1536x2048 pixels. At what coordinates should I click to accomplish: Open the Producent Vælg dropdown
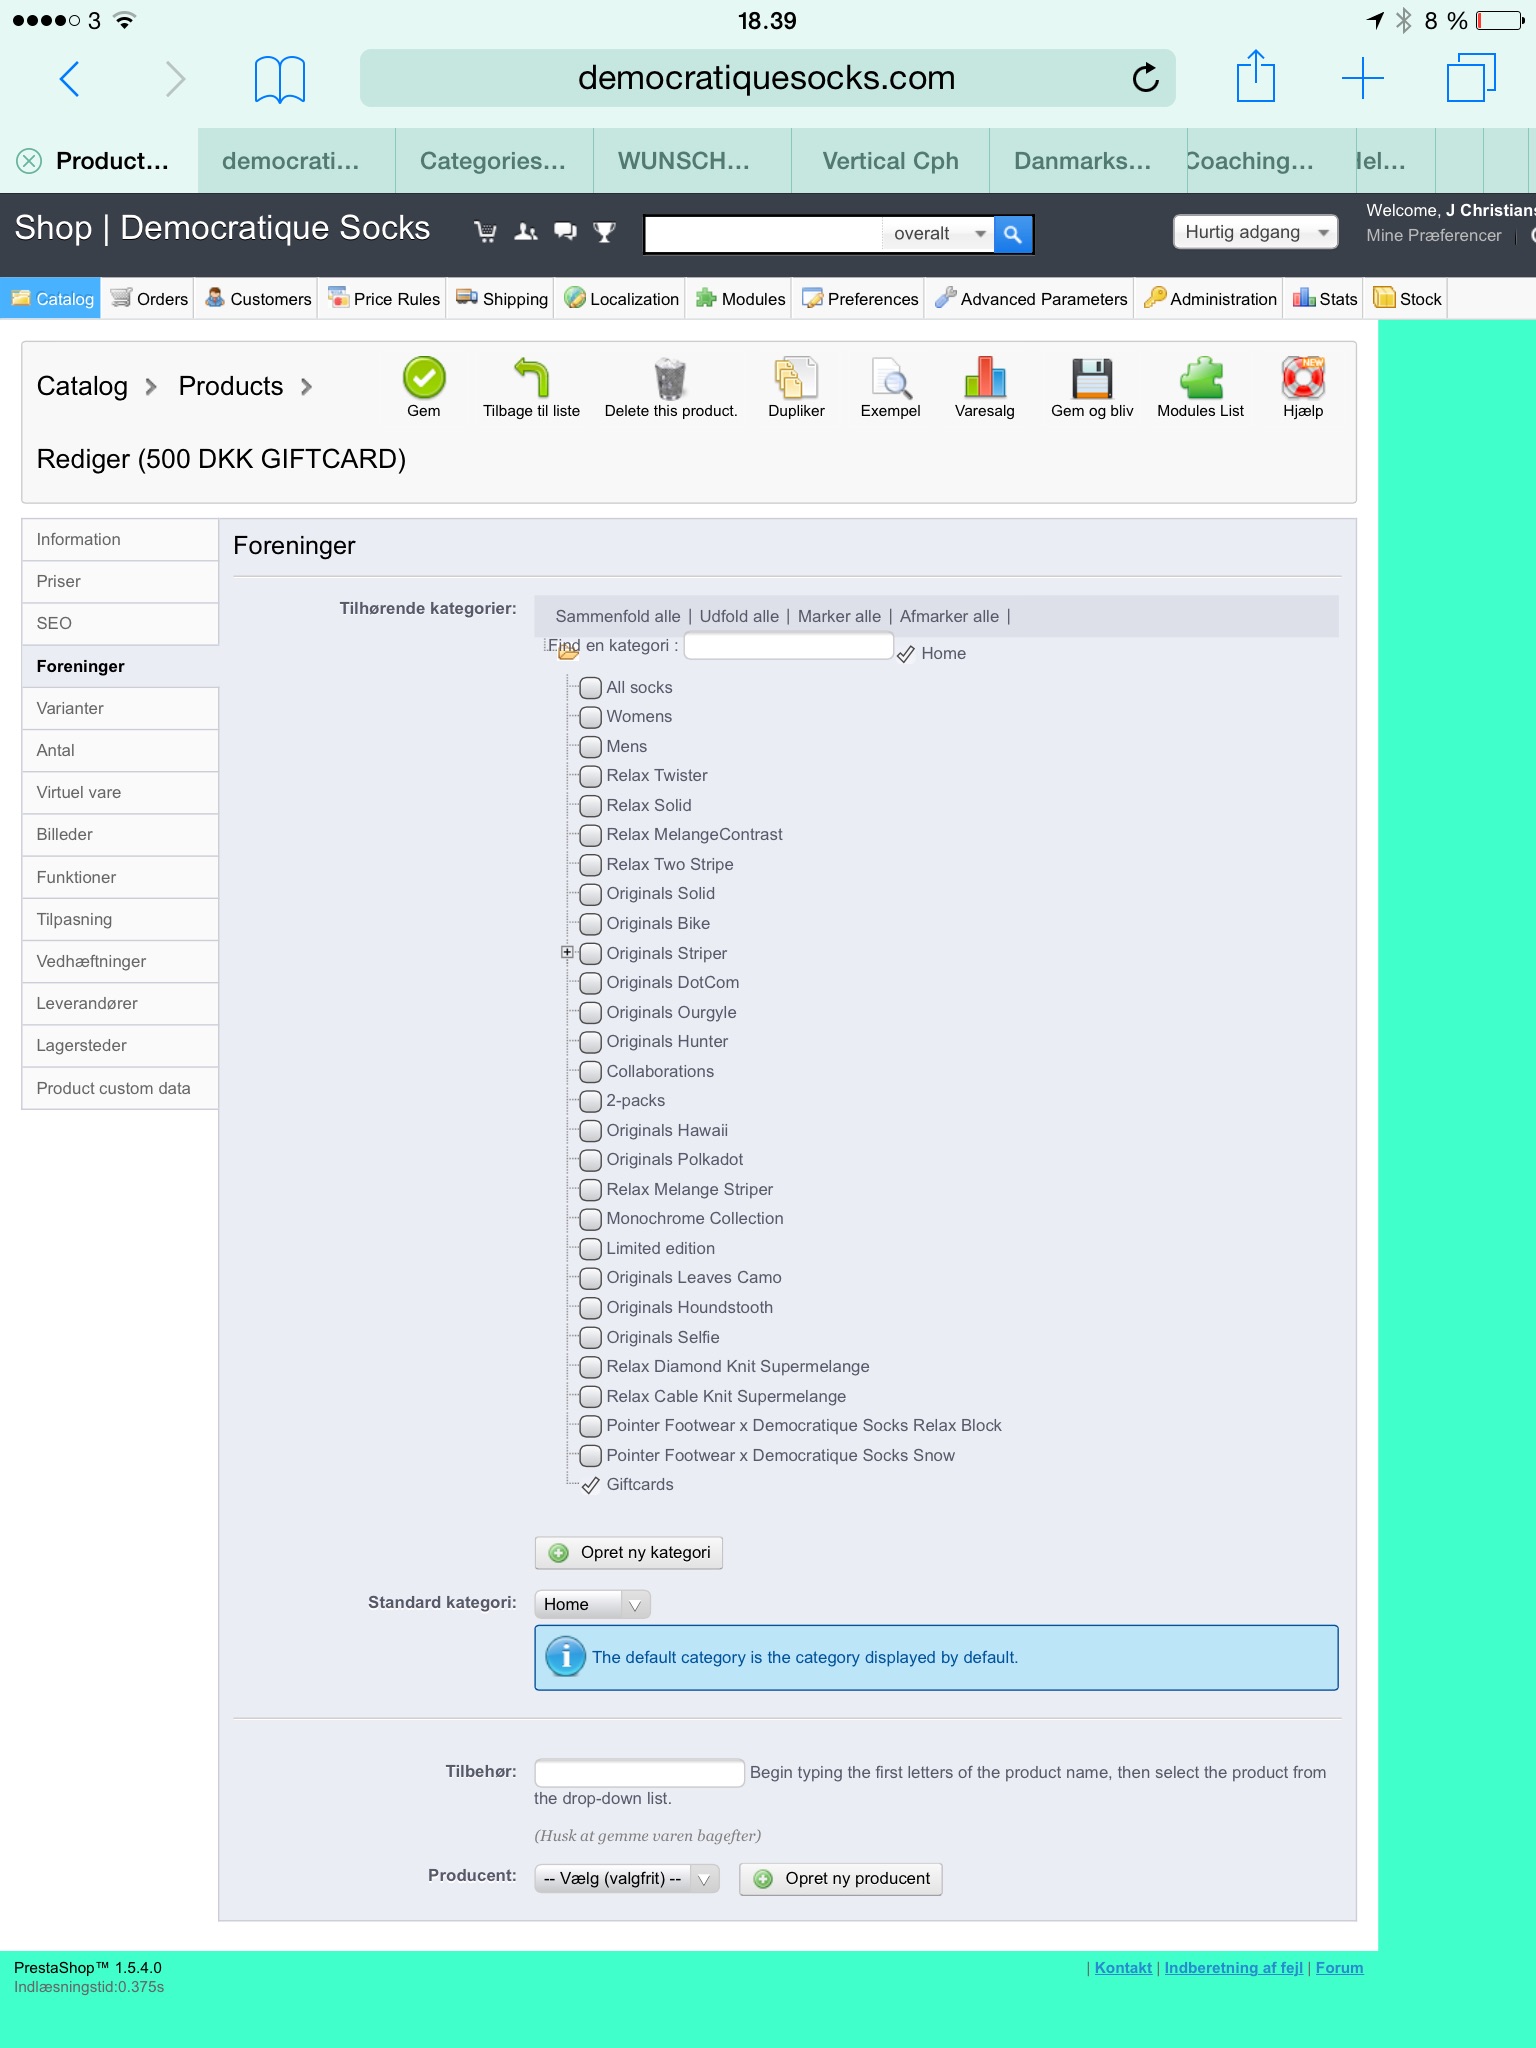pyautogui.click(x=626, y=1879)
